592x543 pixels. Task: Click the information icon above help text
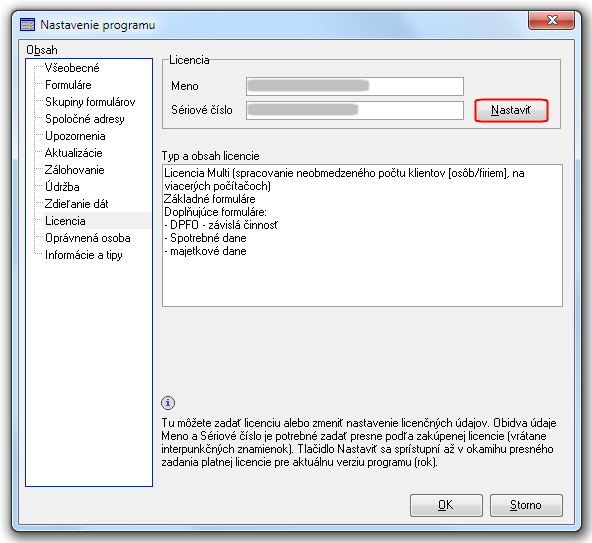(168, 403)
